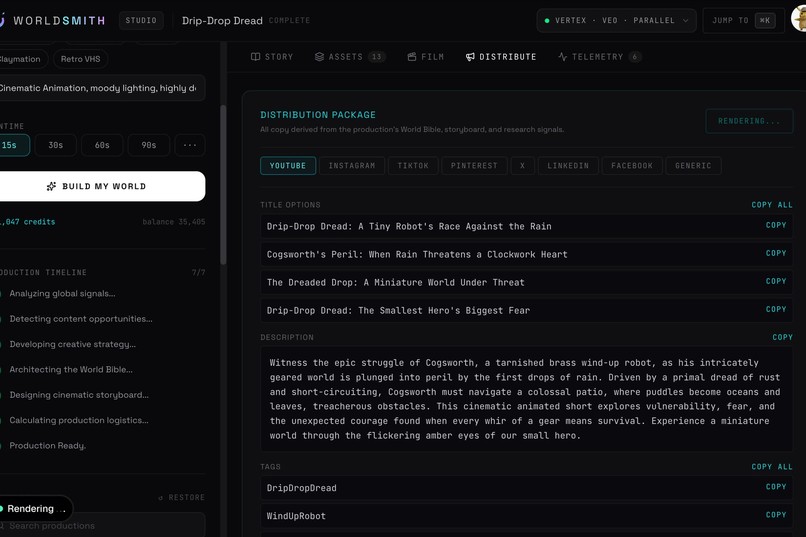Screen dimensions: 806x537
Task: Click 'Detecting content opportunities...' step
Action: click(81, 319)
